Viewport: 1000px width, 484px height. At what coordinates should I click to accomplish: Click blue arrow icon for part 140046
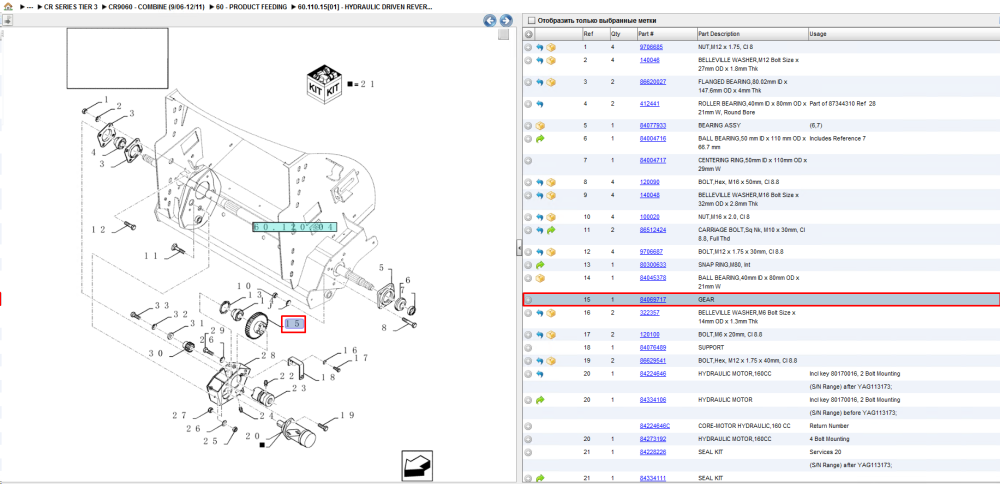click(x=540, y=61)
